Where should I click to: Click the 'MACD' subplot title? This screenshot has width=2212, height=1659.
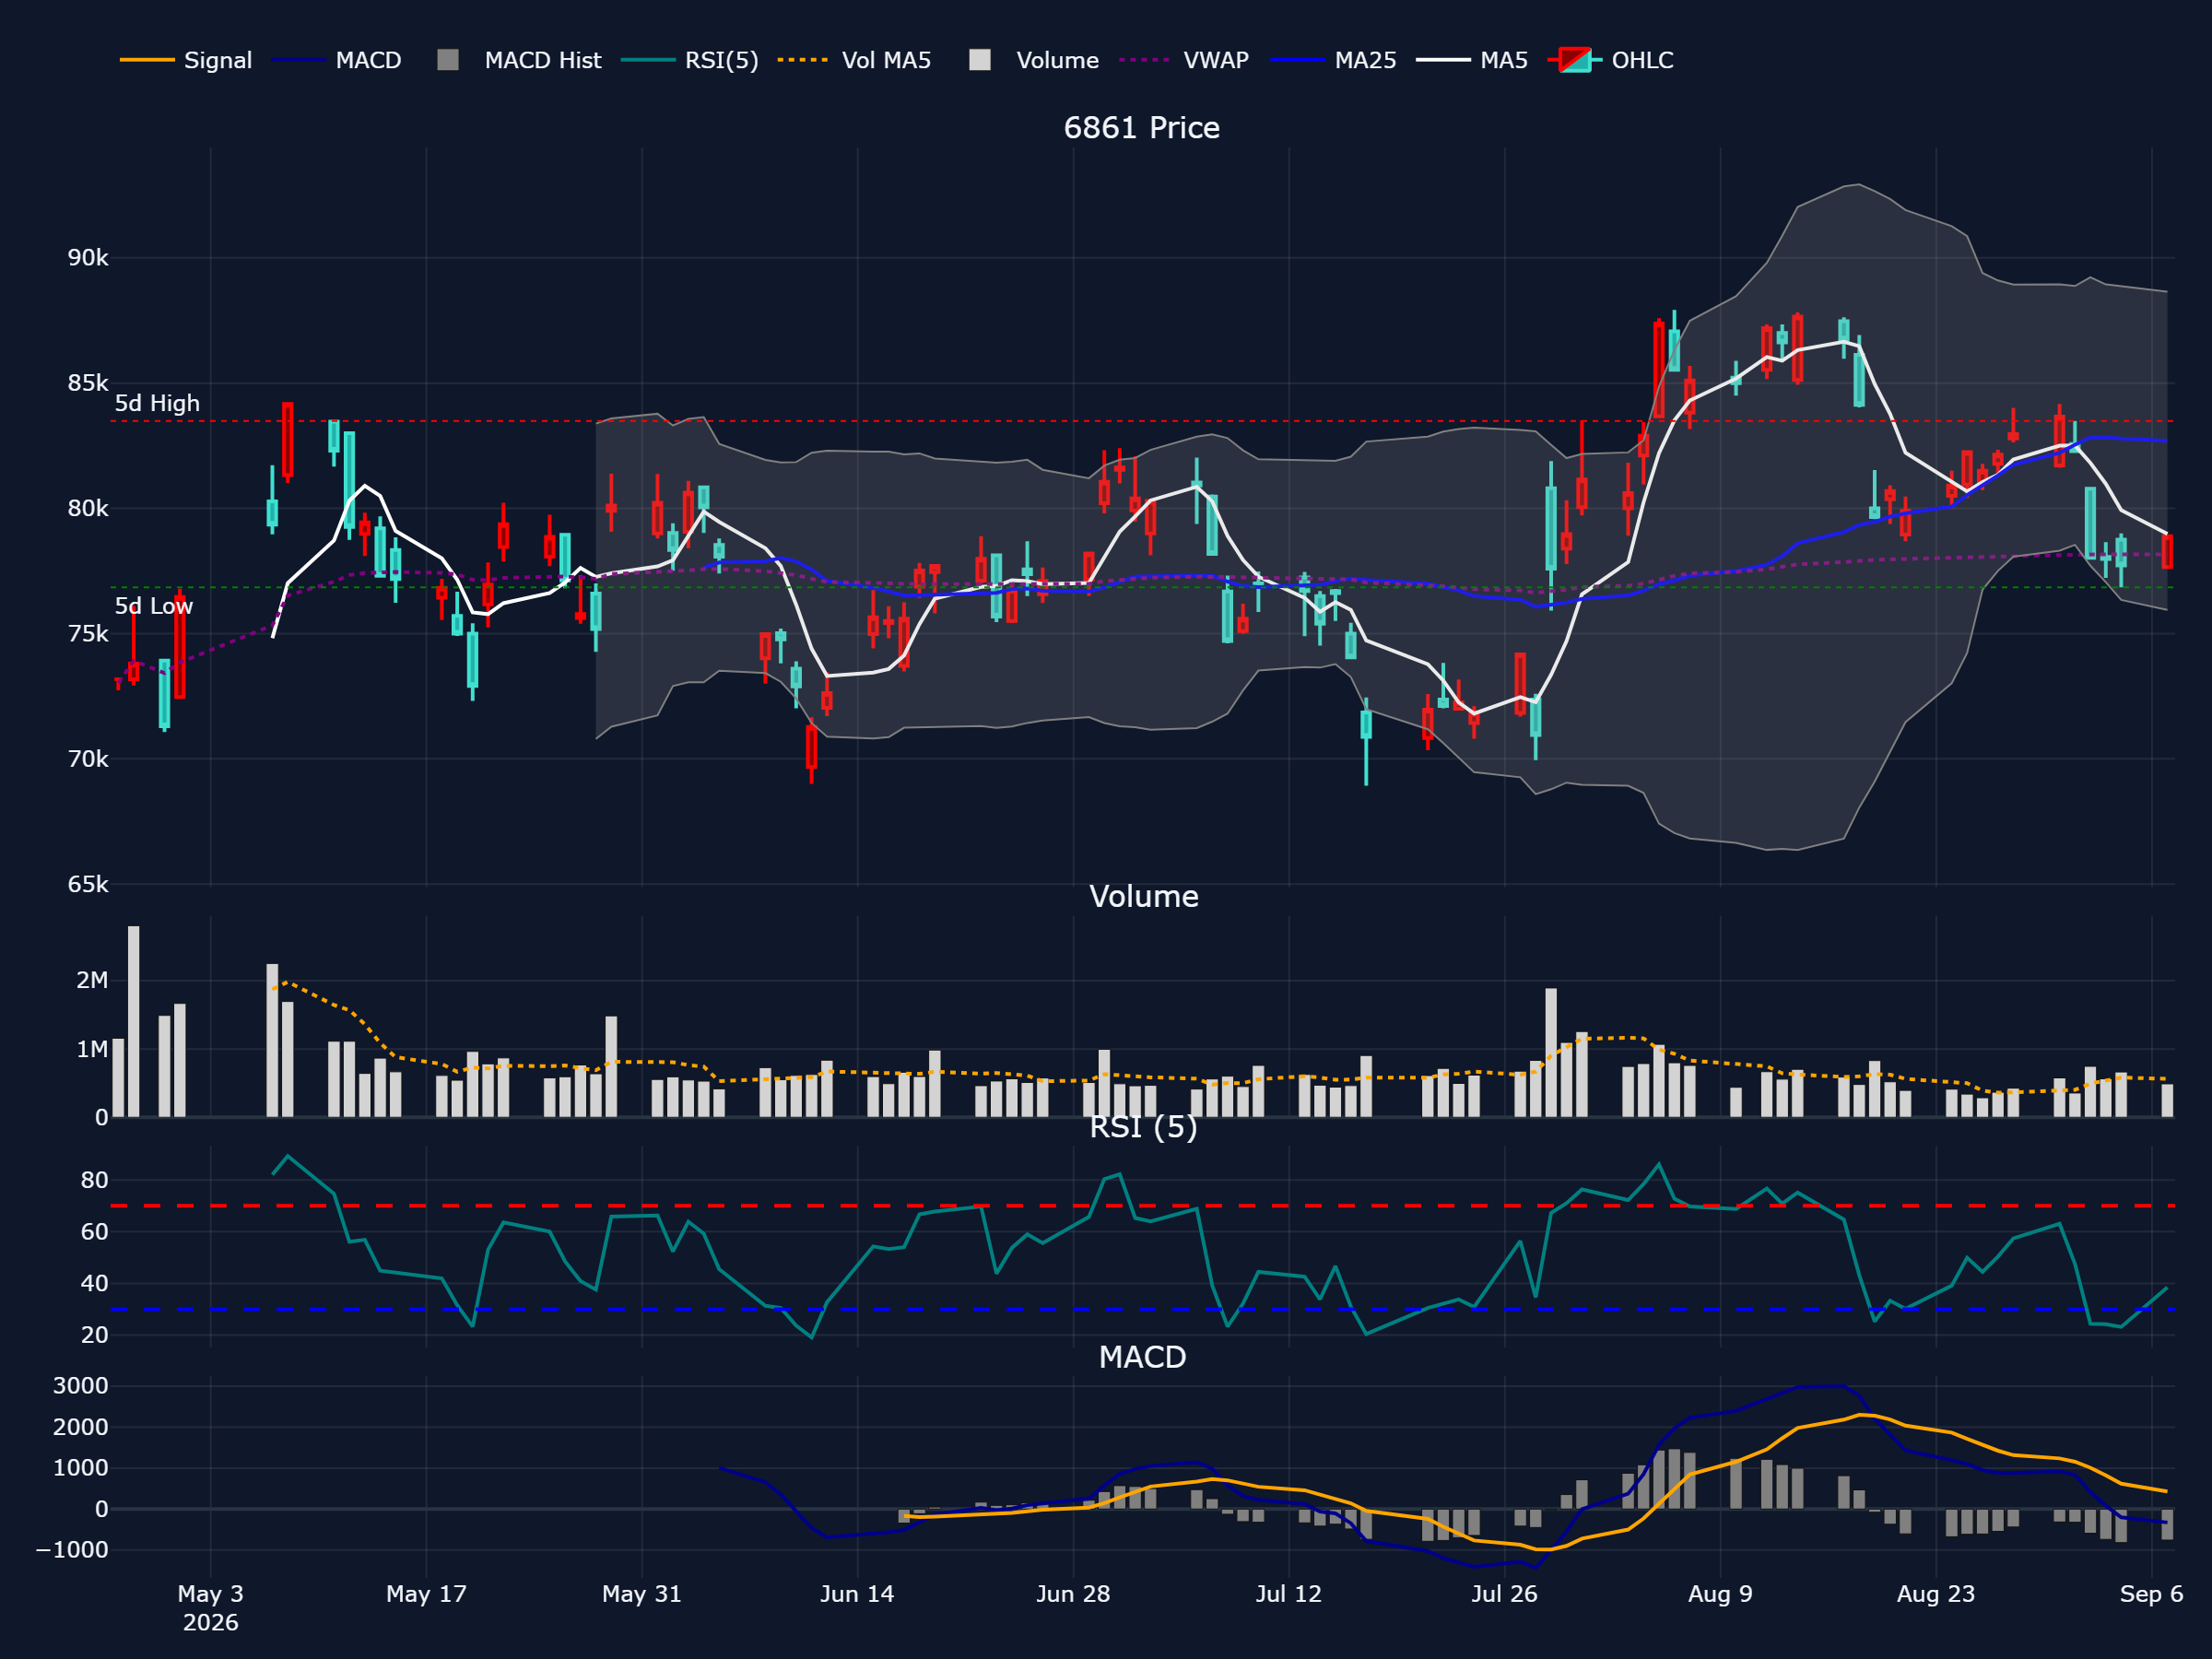(1142, 1357)
